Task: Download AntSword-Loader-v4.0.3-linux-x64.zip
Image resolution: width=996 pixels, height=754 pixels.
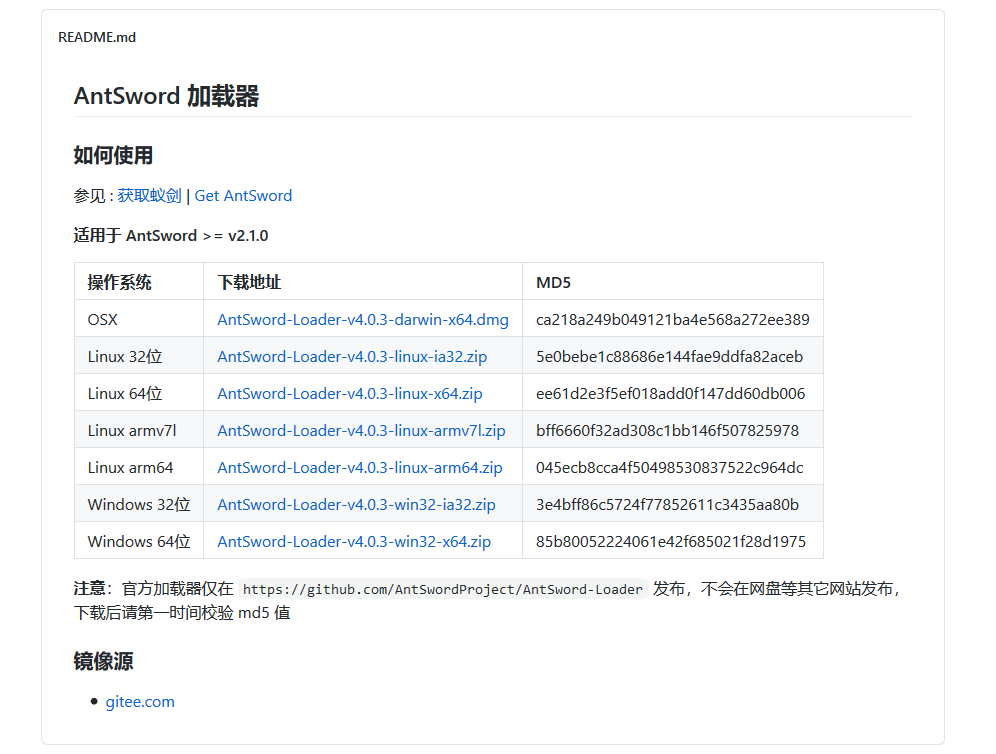Action: (x=350, y=394)
